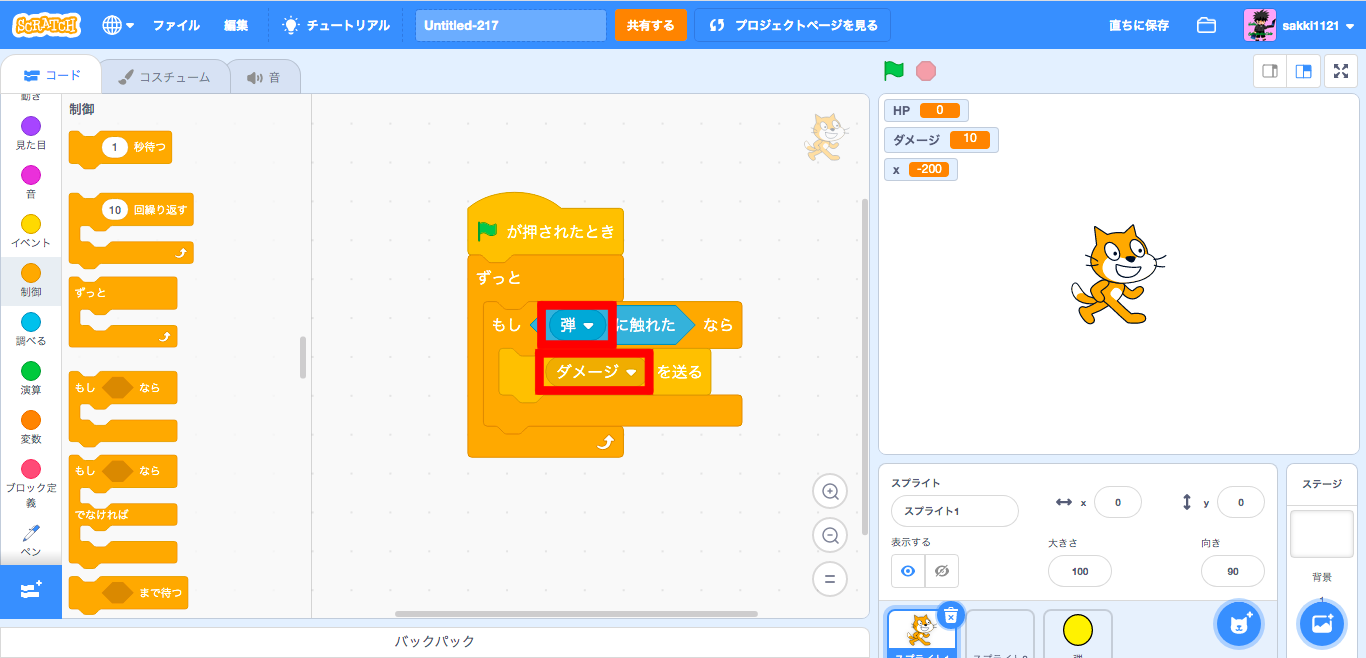Click the workspace vertical scrollbar
This screenshot has width=1366, height=658.
click(865, 368)
